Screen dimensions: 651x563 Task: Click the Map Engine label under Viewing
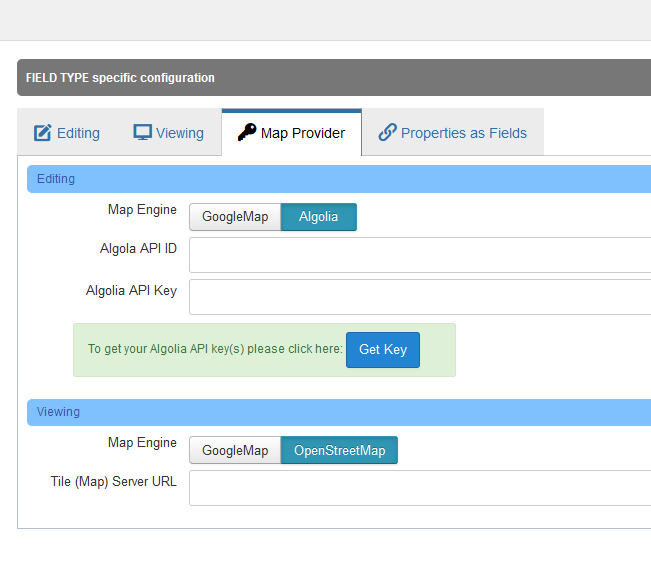(142, 443)
